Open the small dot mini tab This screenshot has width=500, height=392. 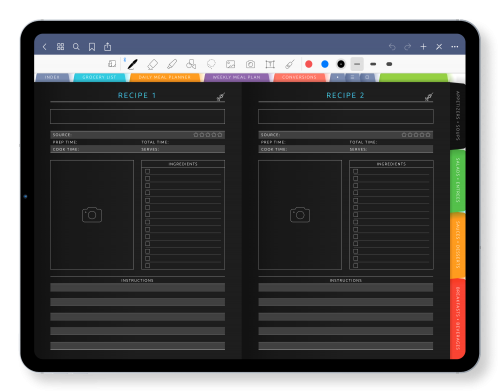(x=337, y=77)
